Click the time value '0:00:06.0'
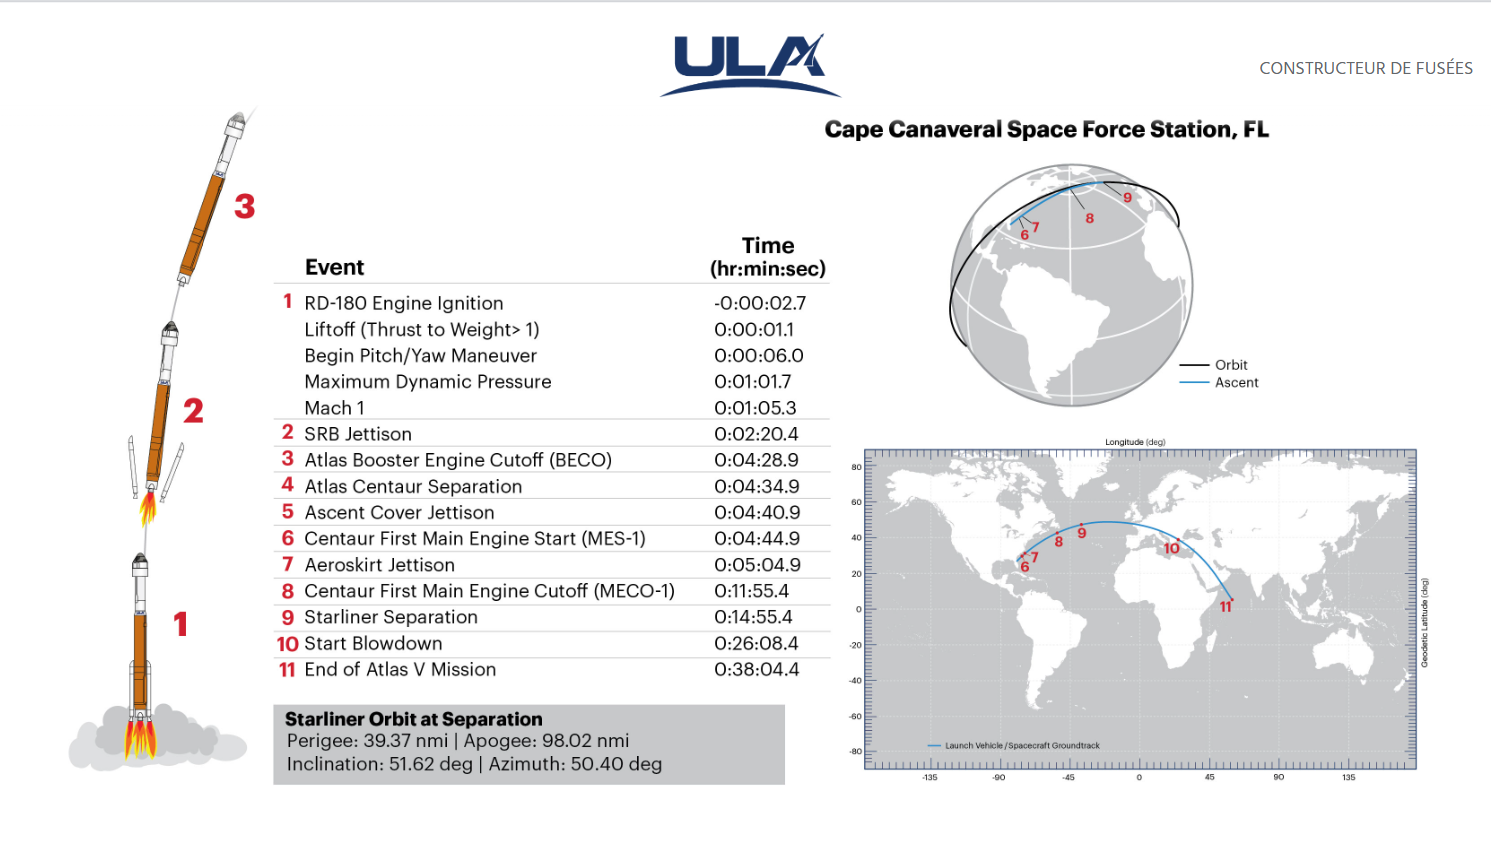This screenshot has width=1491, height=848. (x=759, y=355)
